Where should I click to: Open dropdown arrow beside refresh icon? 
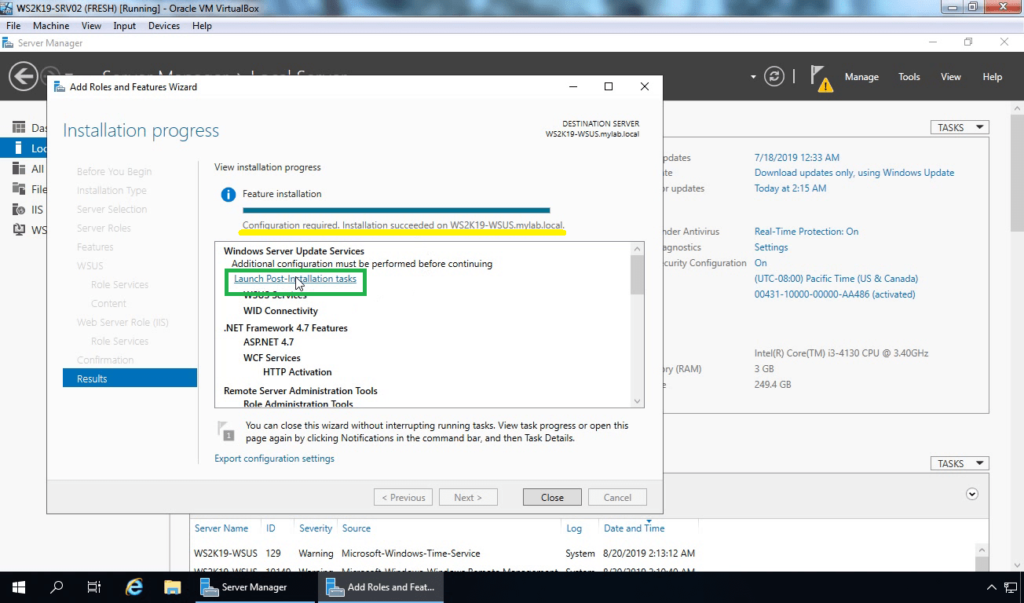[x=753, y=77]
